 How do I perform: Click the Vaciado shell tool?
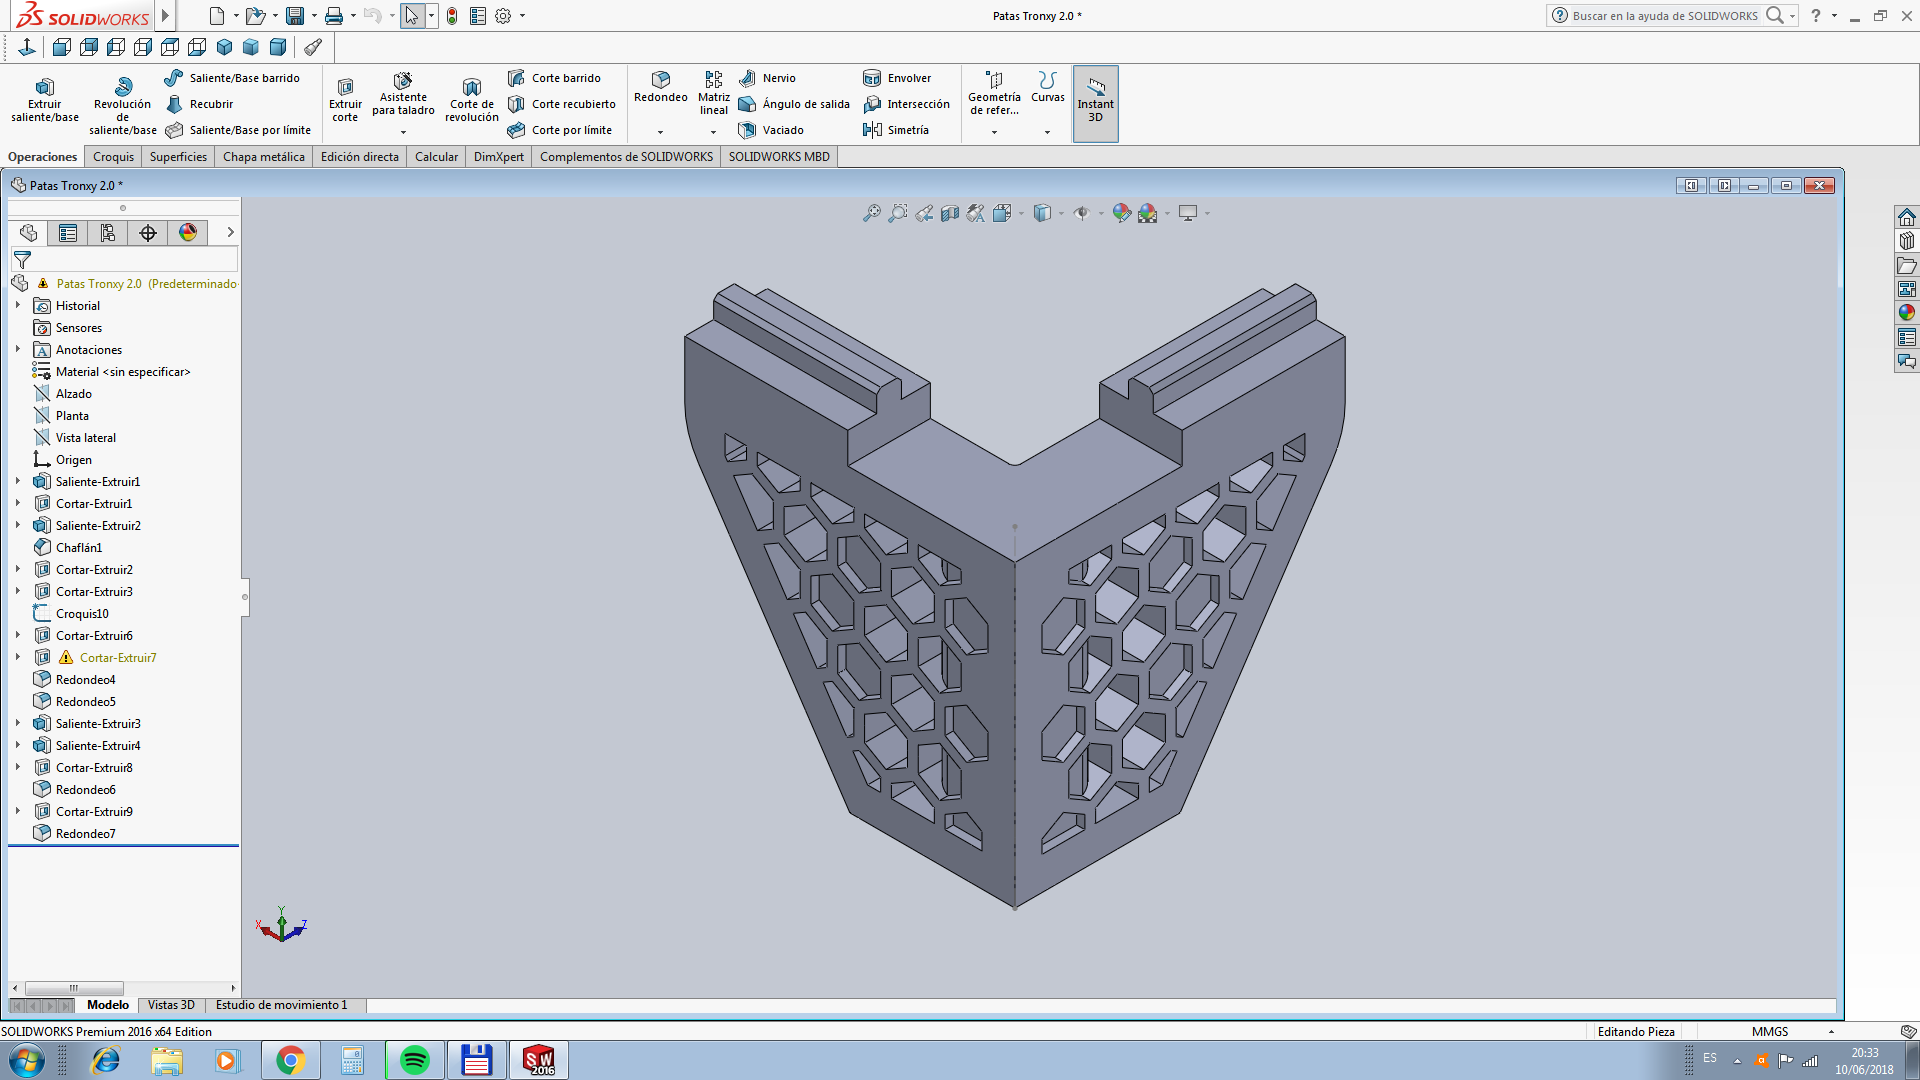771,130
